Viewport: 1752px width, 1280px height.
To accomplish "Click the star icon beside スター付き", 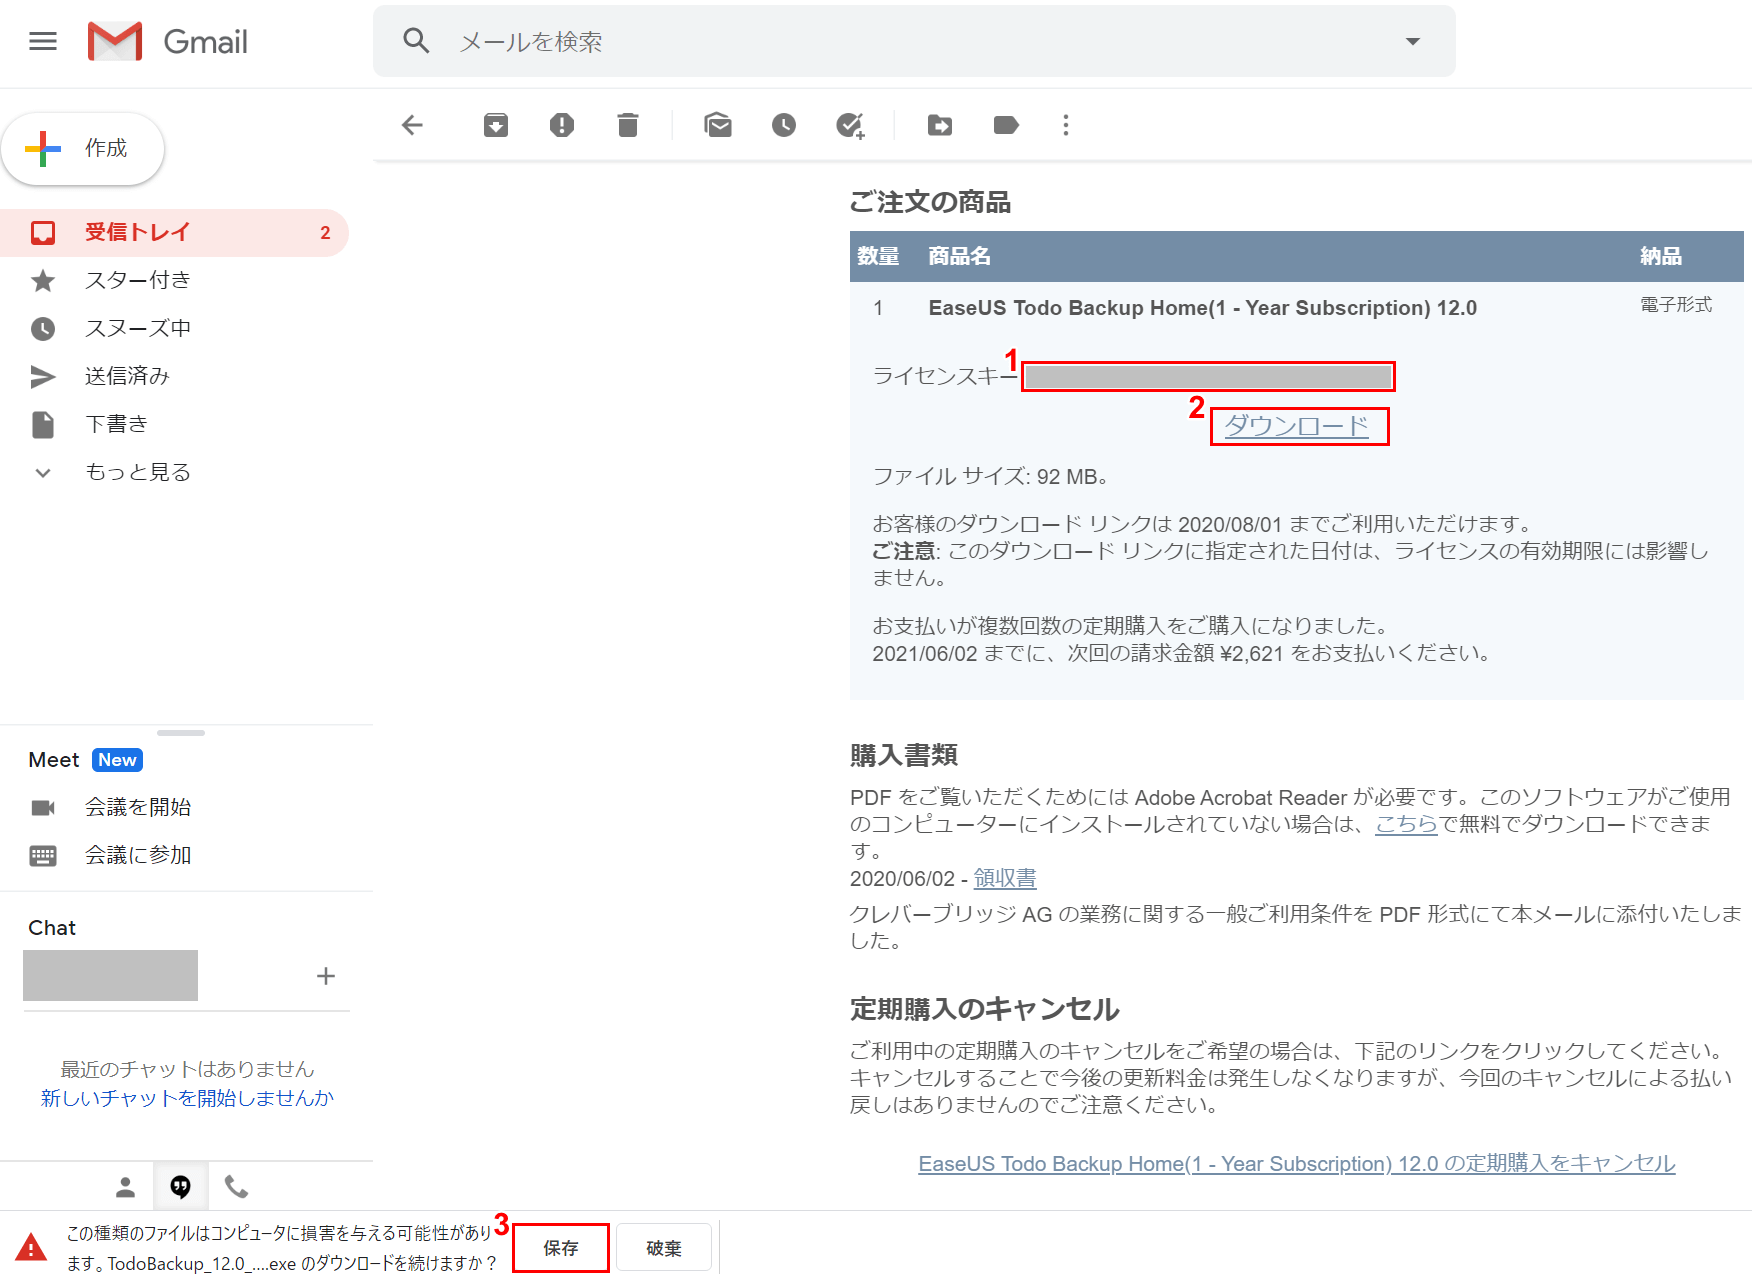I will pyautogui.click(x=43, y=281).
